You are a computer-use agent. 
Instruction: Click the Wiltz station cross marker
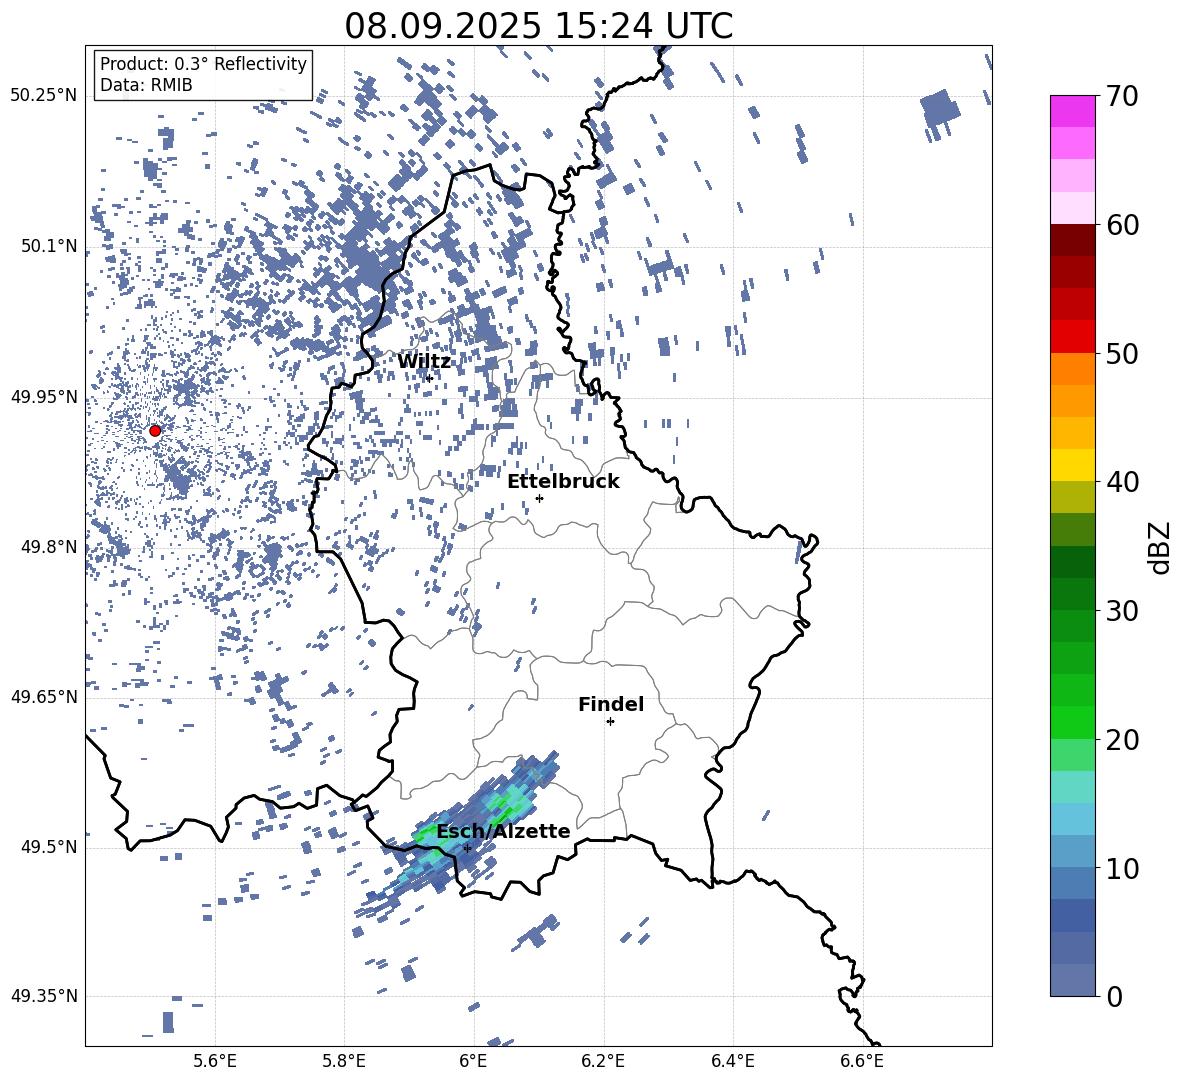430,378
